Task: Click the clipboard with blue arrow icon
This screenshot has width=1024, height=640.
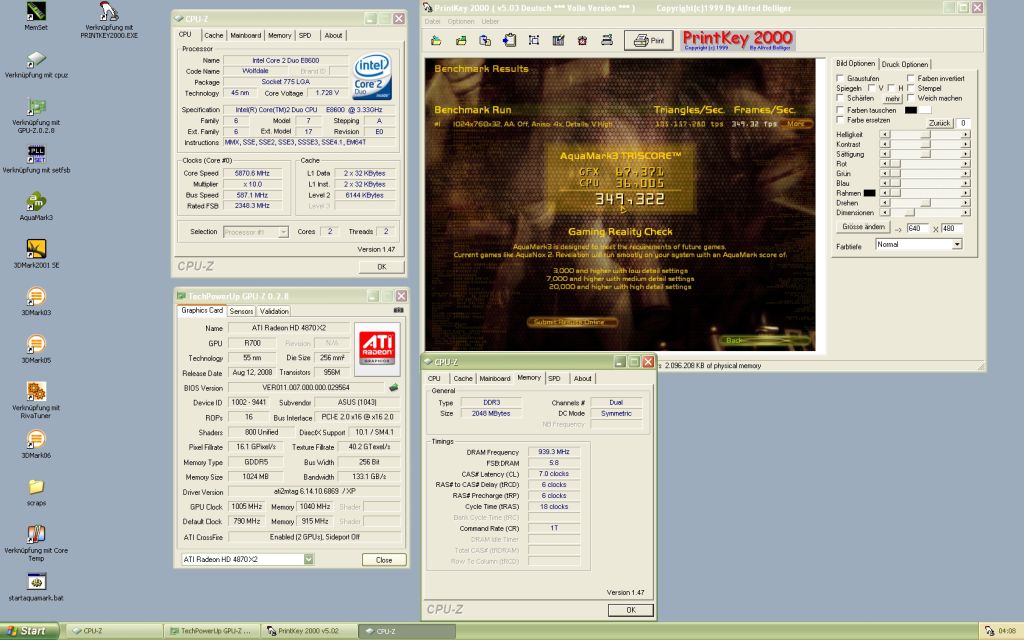Action: 509,40
